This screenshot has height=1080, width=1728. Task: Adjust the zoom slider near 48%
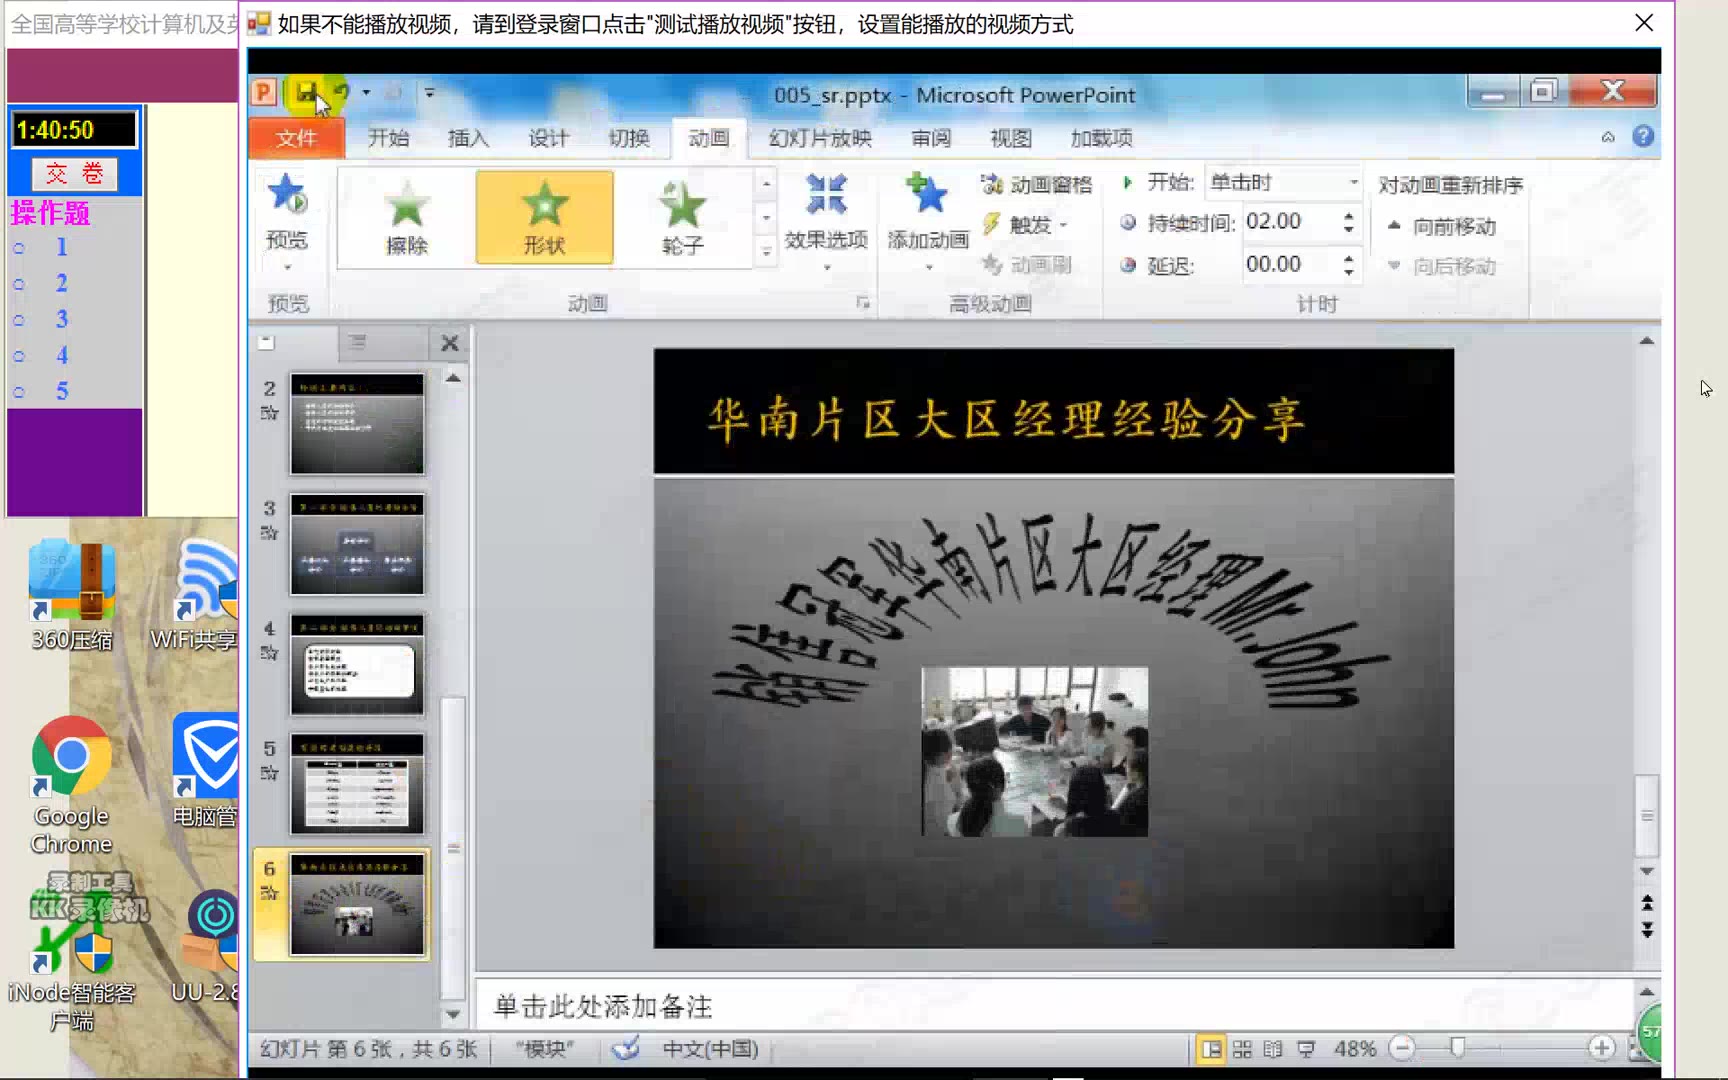click(1459, 1048)
